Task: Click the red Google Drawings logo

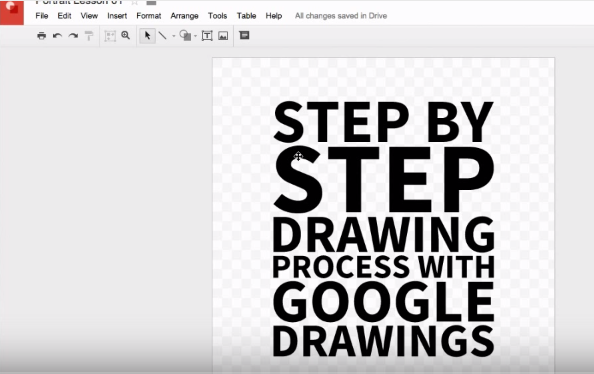Action: coord(12,13)
